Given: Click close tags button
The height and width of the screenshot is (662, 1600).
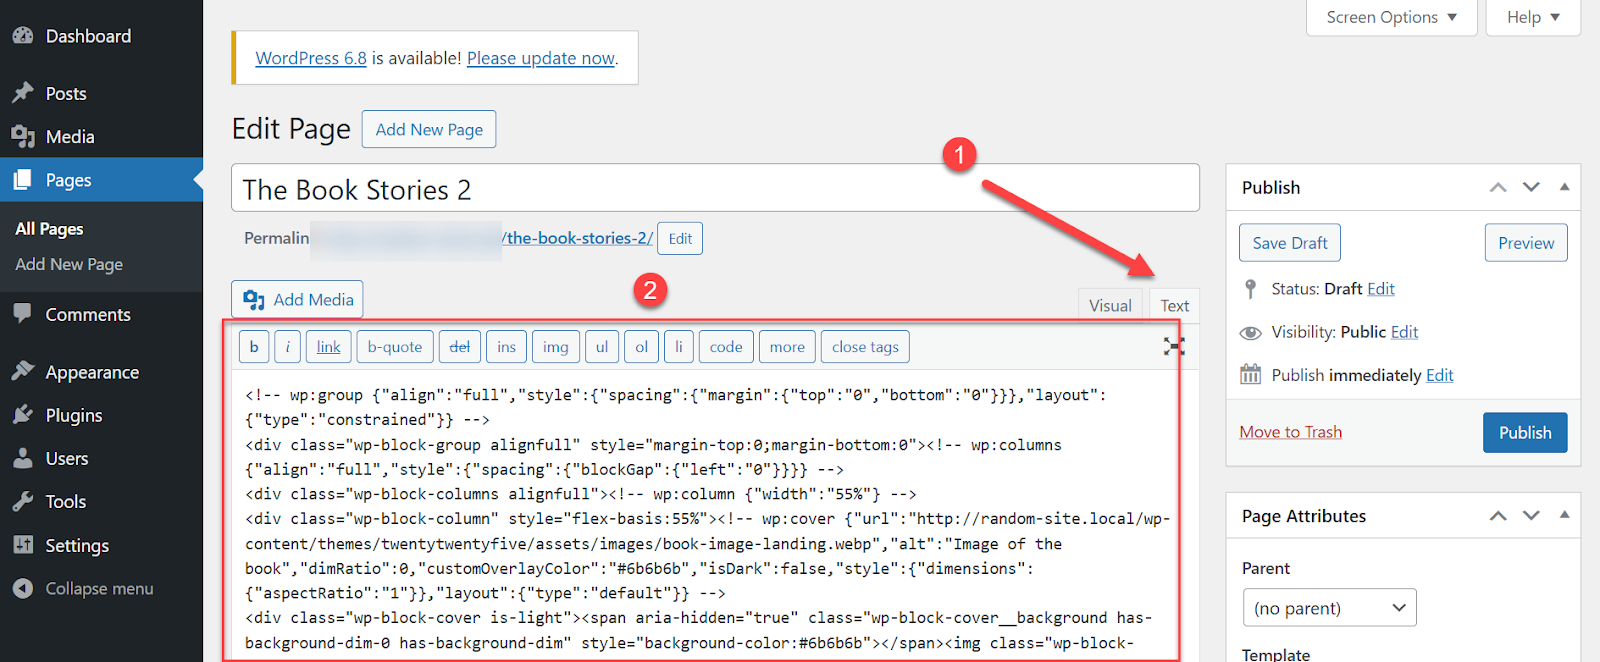Looking at the screenshot, I should click(x=866, y=347).
